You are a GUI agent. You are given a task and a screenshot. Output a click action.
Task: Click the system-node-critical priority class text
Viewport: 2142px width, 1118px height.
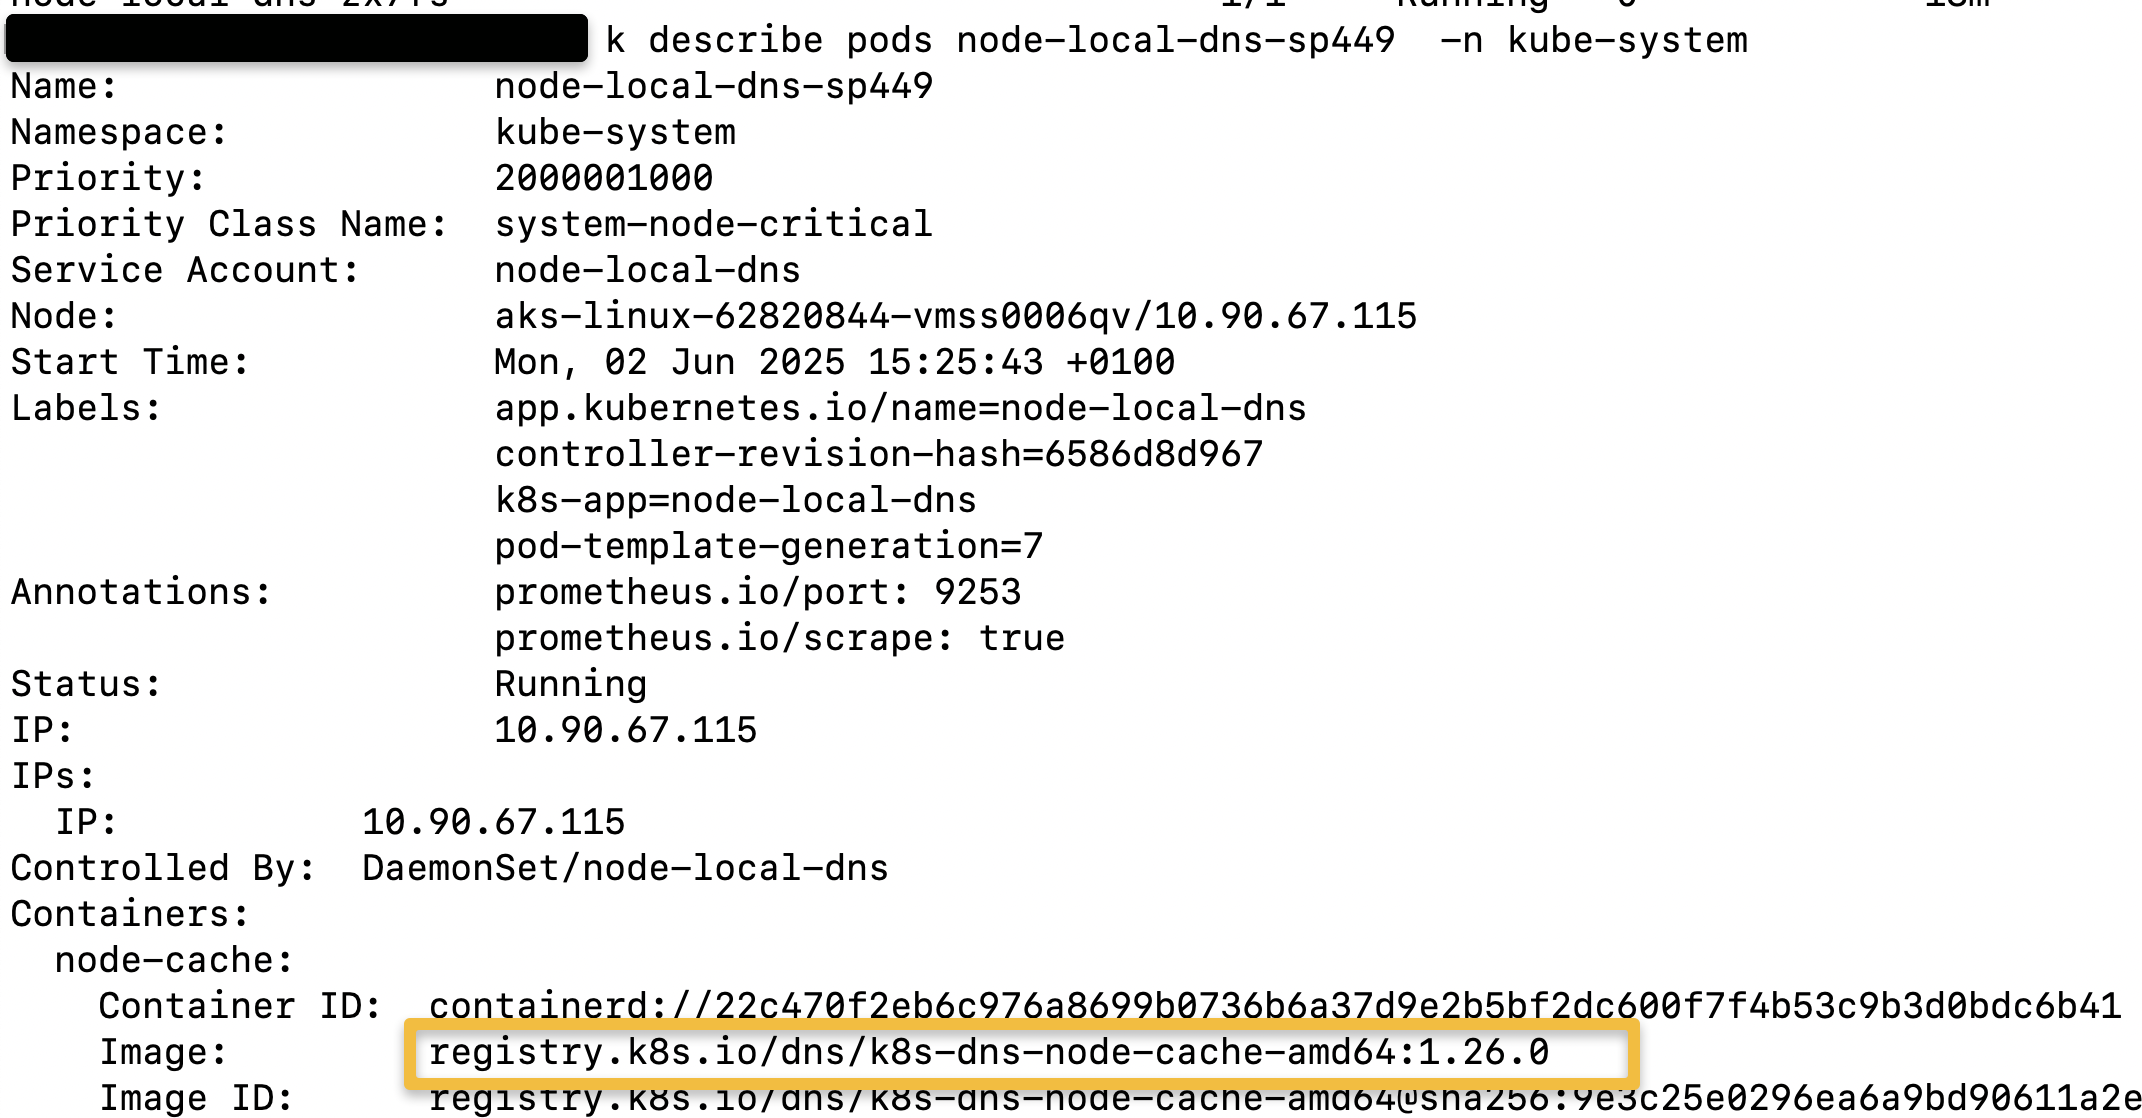pos(714,224)
